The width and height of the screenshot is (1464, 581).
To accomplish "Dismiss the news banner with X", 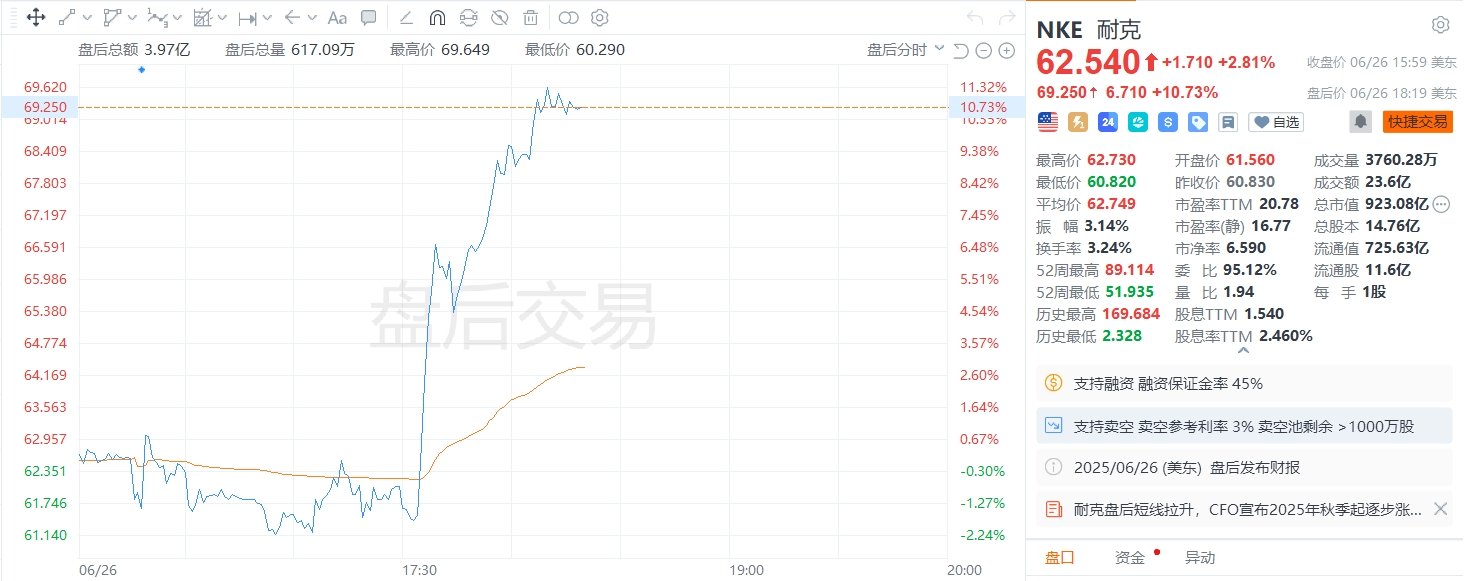I will 1440,509.
